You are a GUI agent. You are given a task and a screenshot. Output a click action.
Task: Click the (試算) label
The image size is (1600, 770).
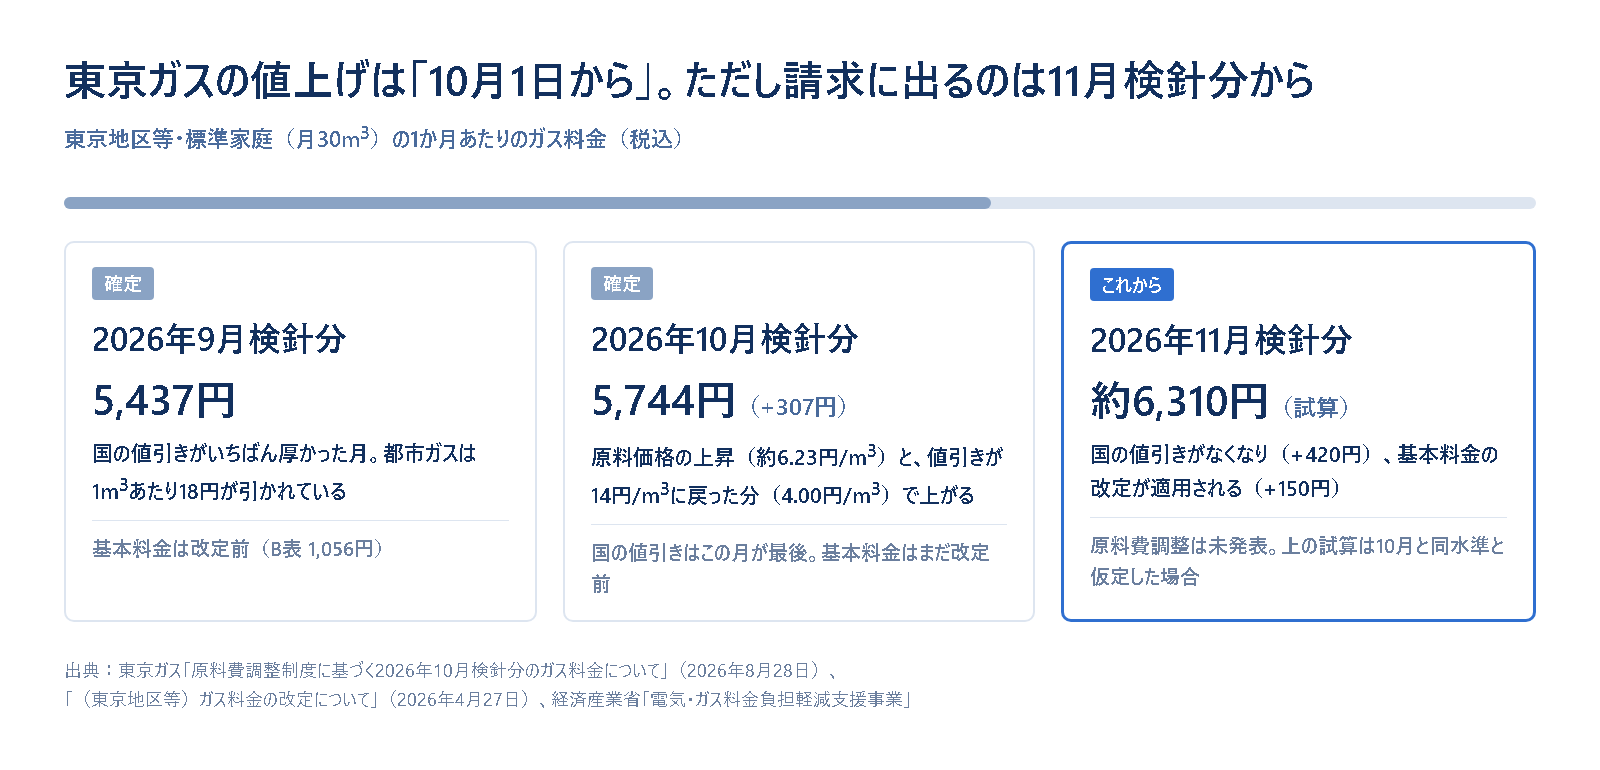1317,407
